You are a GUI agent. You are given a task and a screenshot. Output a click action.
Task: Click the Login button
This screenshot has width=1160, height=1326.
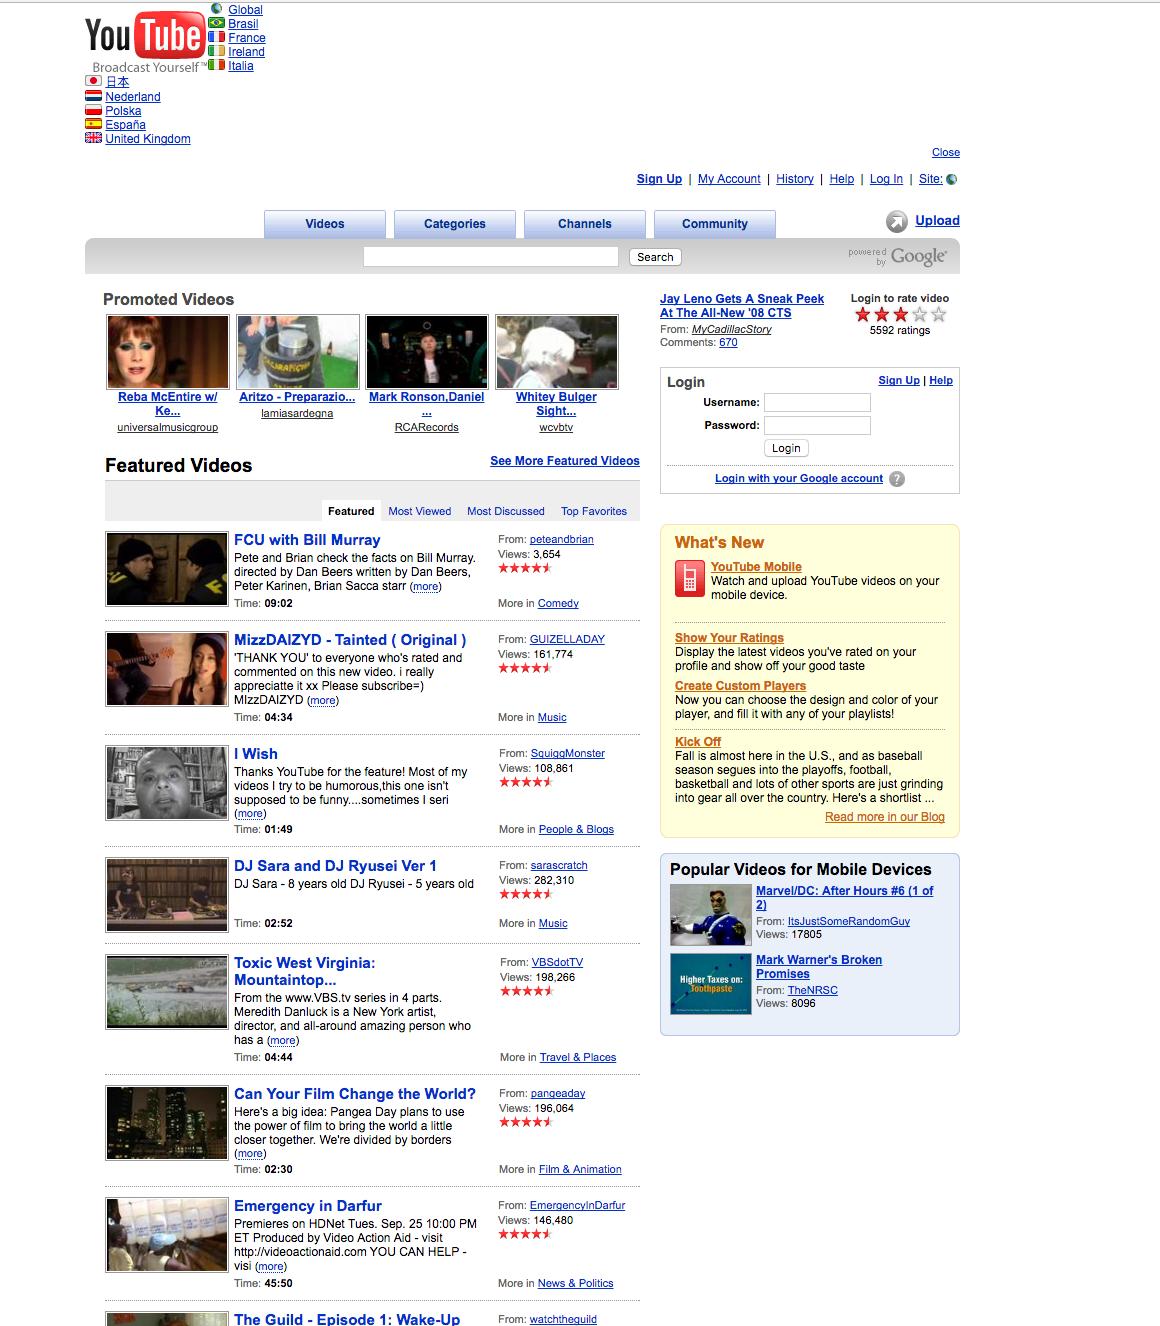click(786, 448)
